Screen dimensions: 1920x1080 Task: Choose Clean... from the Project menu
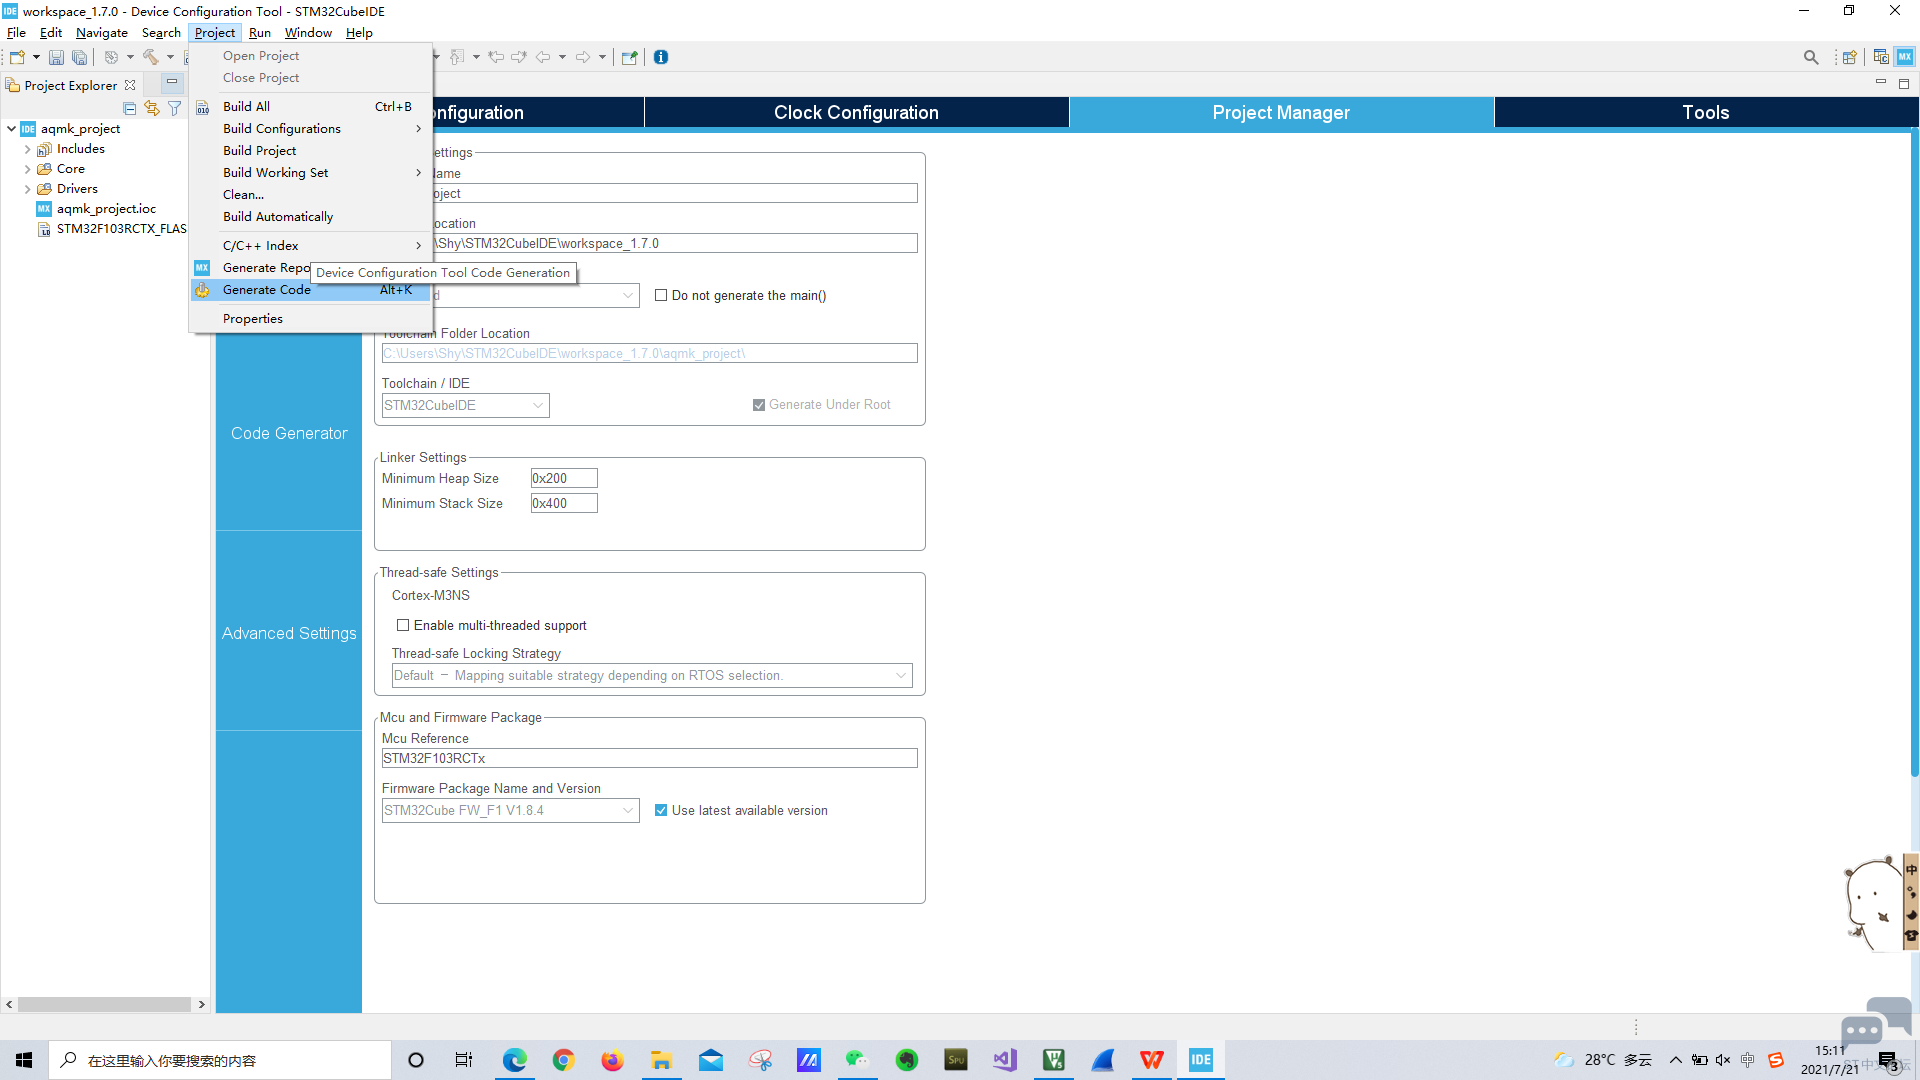(310, 195)
